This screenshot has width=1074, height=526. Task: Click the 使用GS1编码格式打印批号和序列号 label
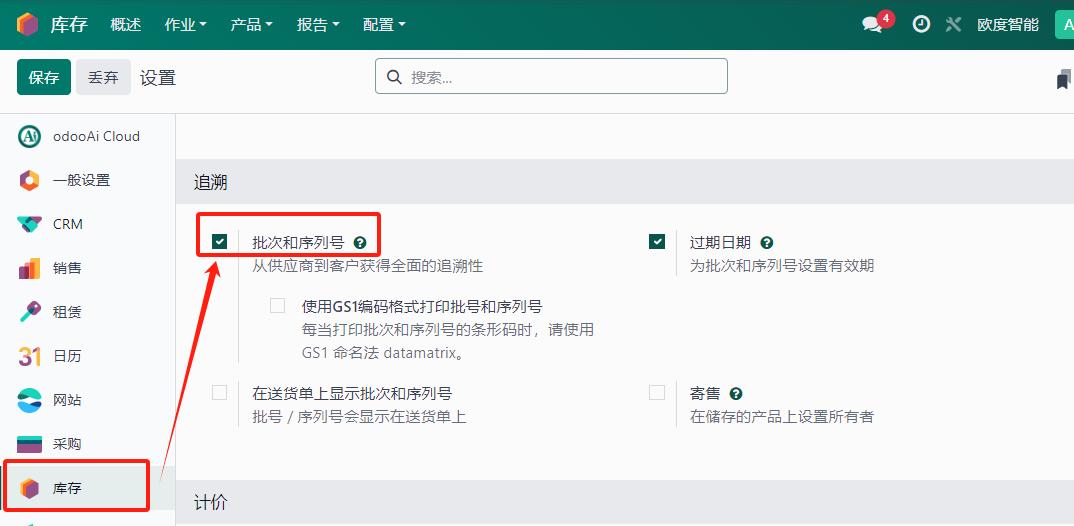[423, 306]
